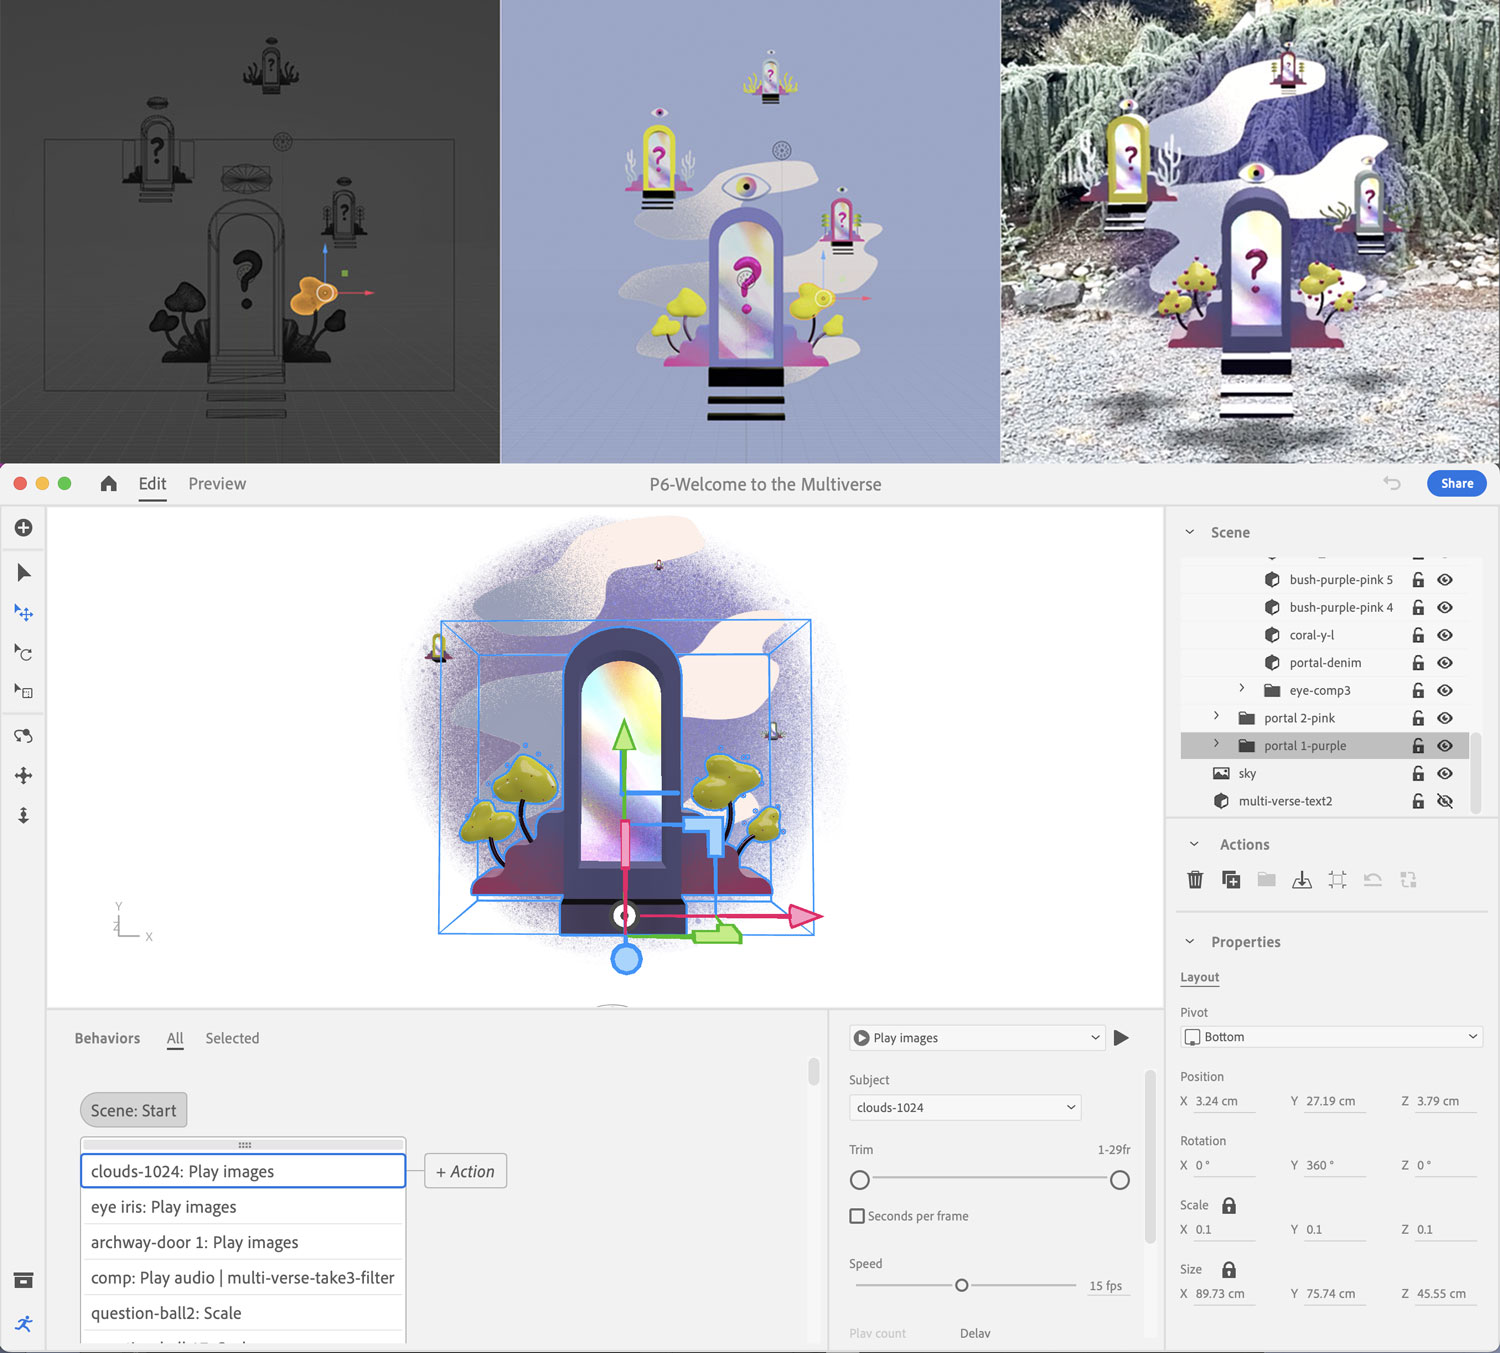Screen dimensions: 1500x1353
Task: Hide the multi-verse-text2 layer
Action: (1445, 801)
